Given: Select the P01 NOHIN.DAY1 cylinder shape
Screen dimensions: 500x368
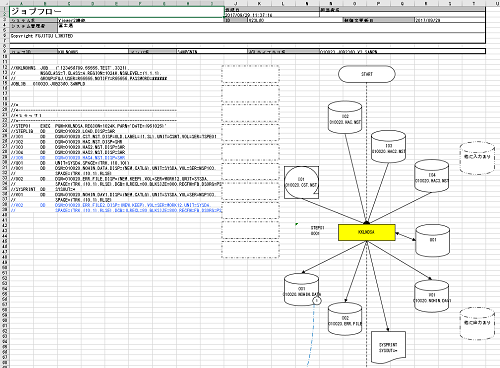Looking at the screenshot, I should [432, 296].
